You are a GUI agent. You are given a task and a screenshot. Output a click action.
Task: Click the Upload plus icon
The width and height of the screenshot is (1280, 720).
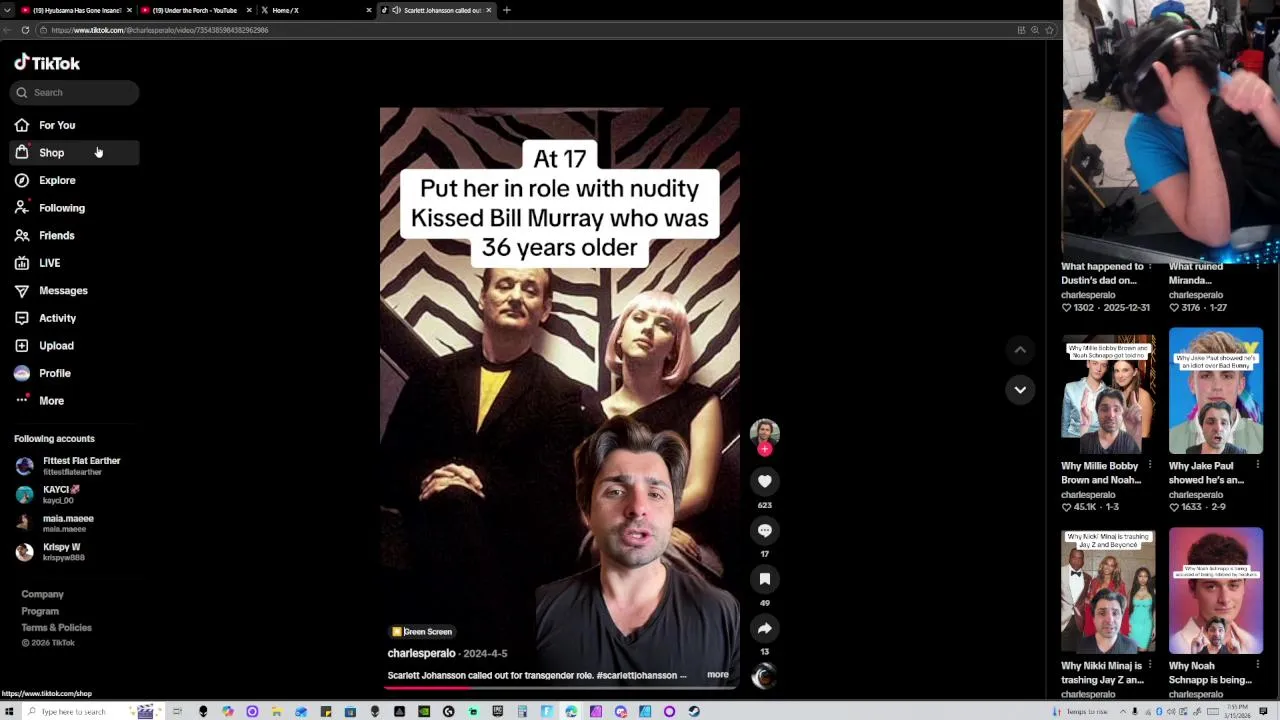[22, 345]
